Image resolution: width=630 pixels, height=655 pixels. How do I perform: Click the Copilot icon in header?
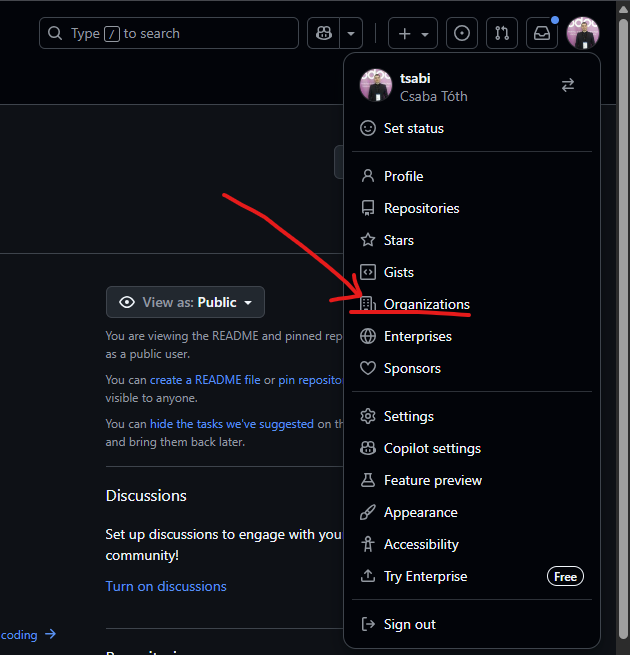(x=324, y=33)
